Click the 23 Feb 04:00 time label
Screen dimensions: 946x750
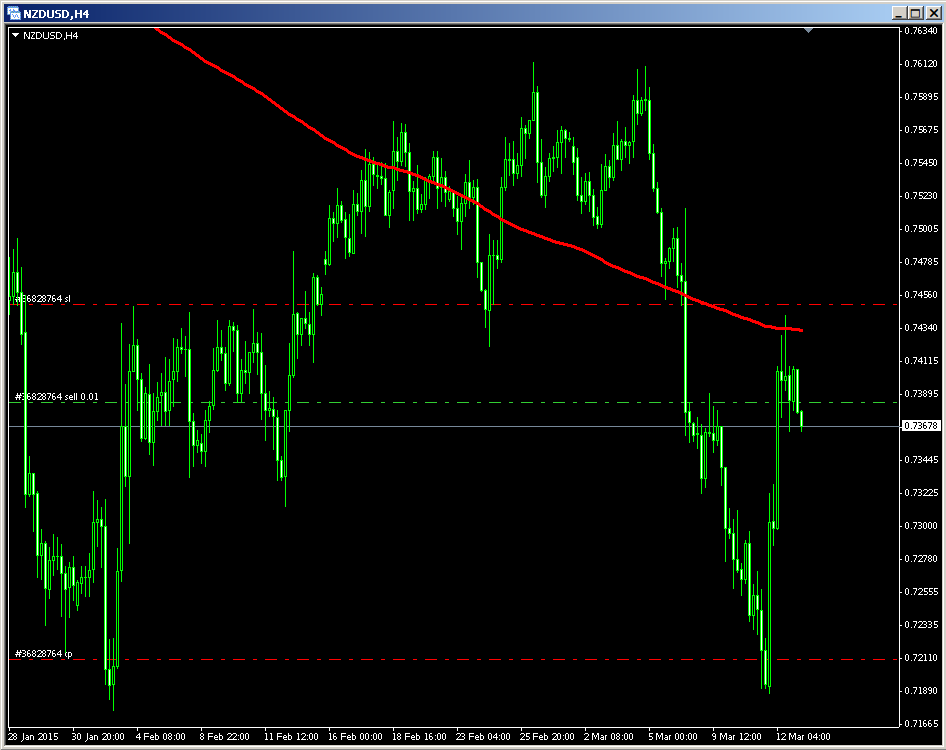tap(483, 737)
